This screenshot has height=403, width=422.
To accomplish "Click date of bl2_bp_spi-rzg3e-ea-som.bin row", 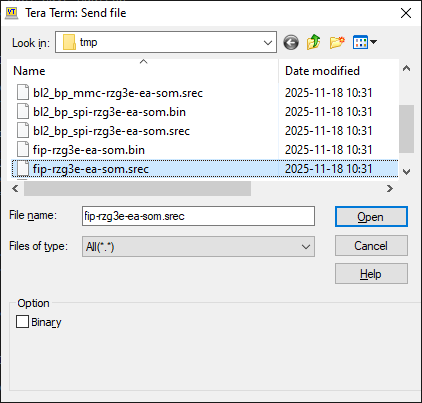I will (x=328, y=112).
